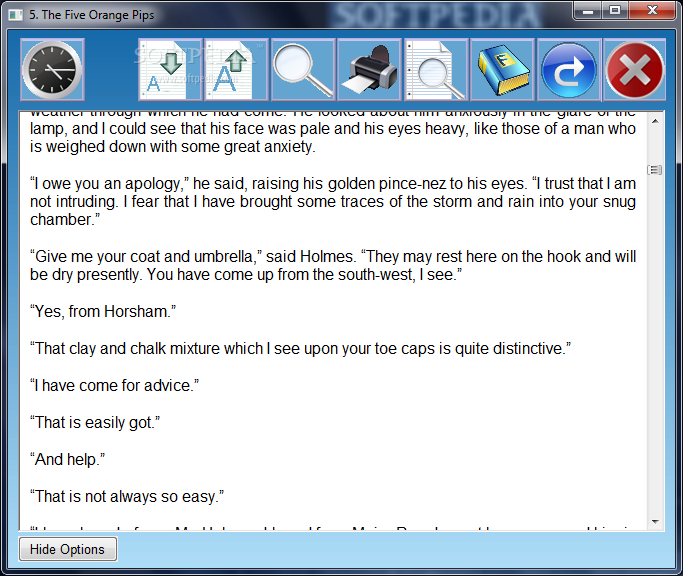Click the window icon in the title bar
The width and height of the screenshot is (683, 576).
point(16,15)
